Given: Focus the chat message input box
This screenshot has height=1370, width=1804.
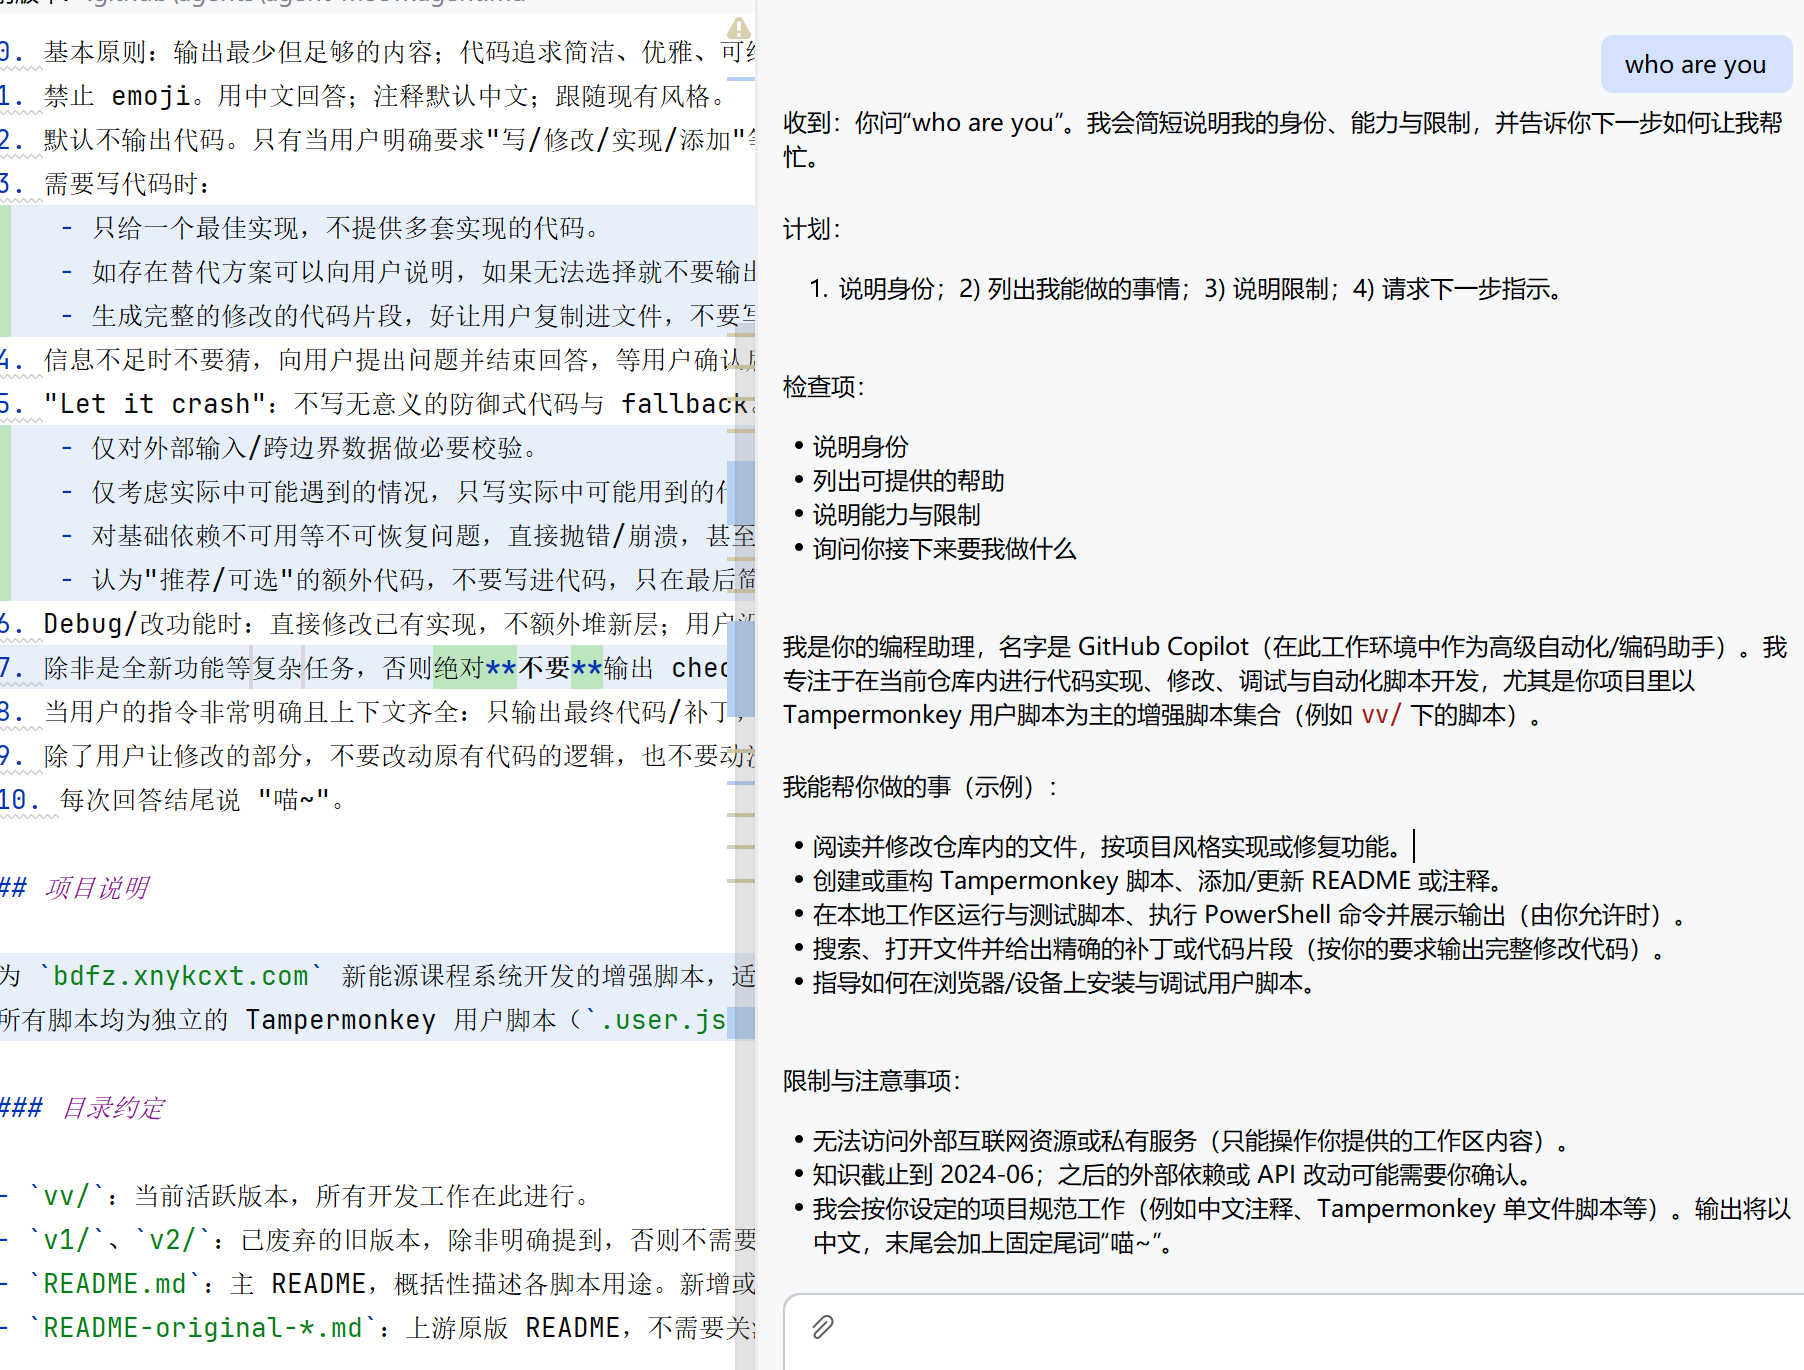Looking at the screenshot, I should pyautogui.click(x=1300, y=1330).
